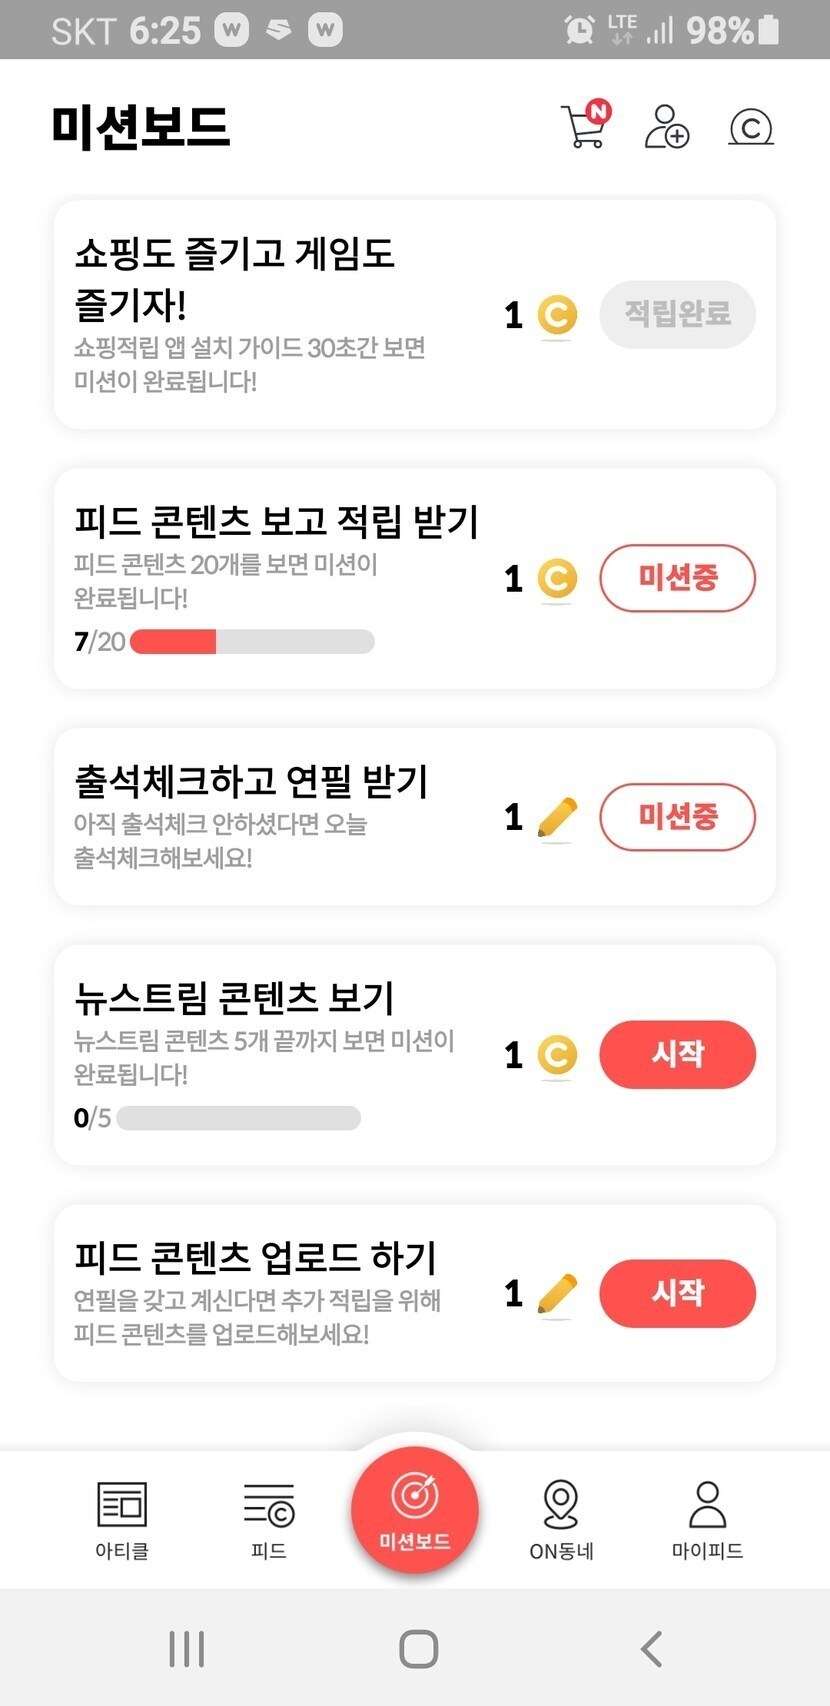Open the shopping cart icon

click(x=584, y=126)
